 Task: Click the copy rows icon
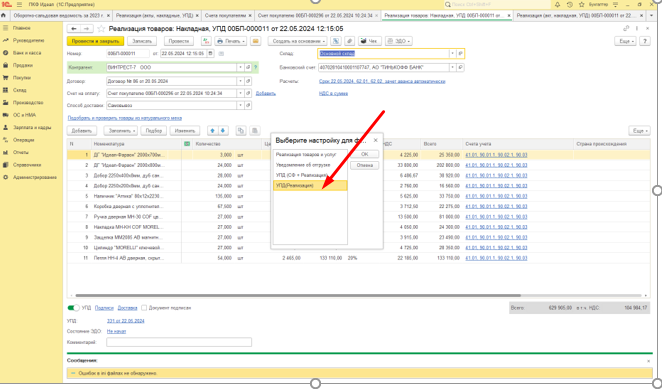(241, 131)
